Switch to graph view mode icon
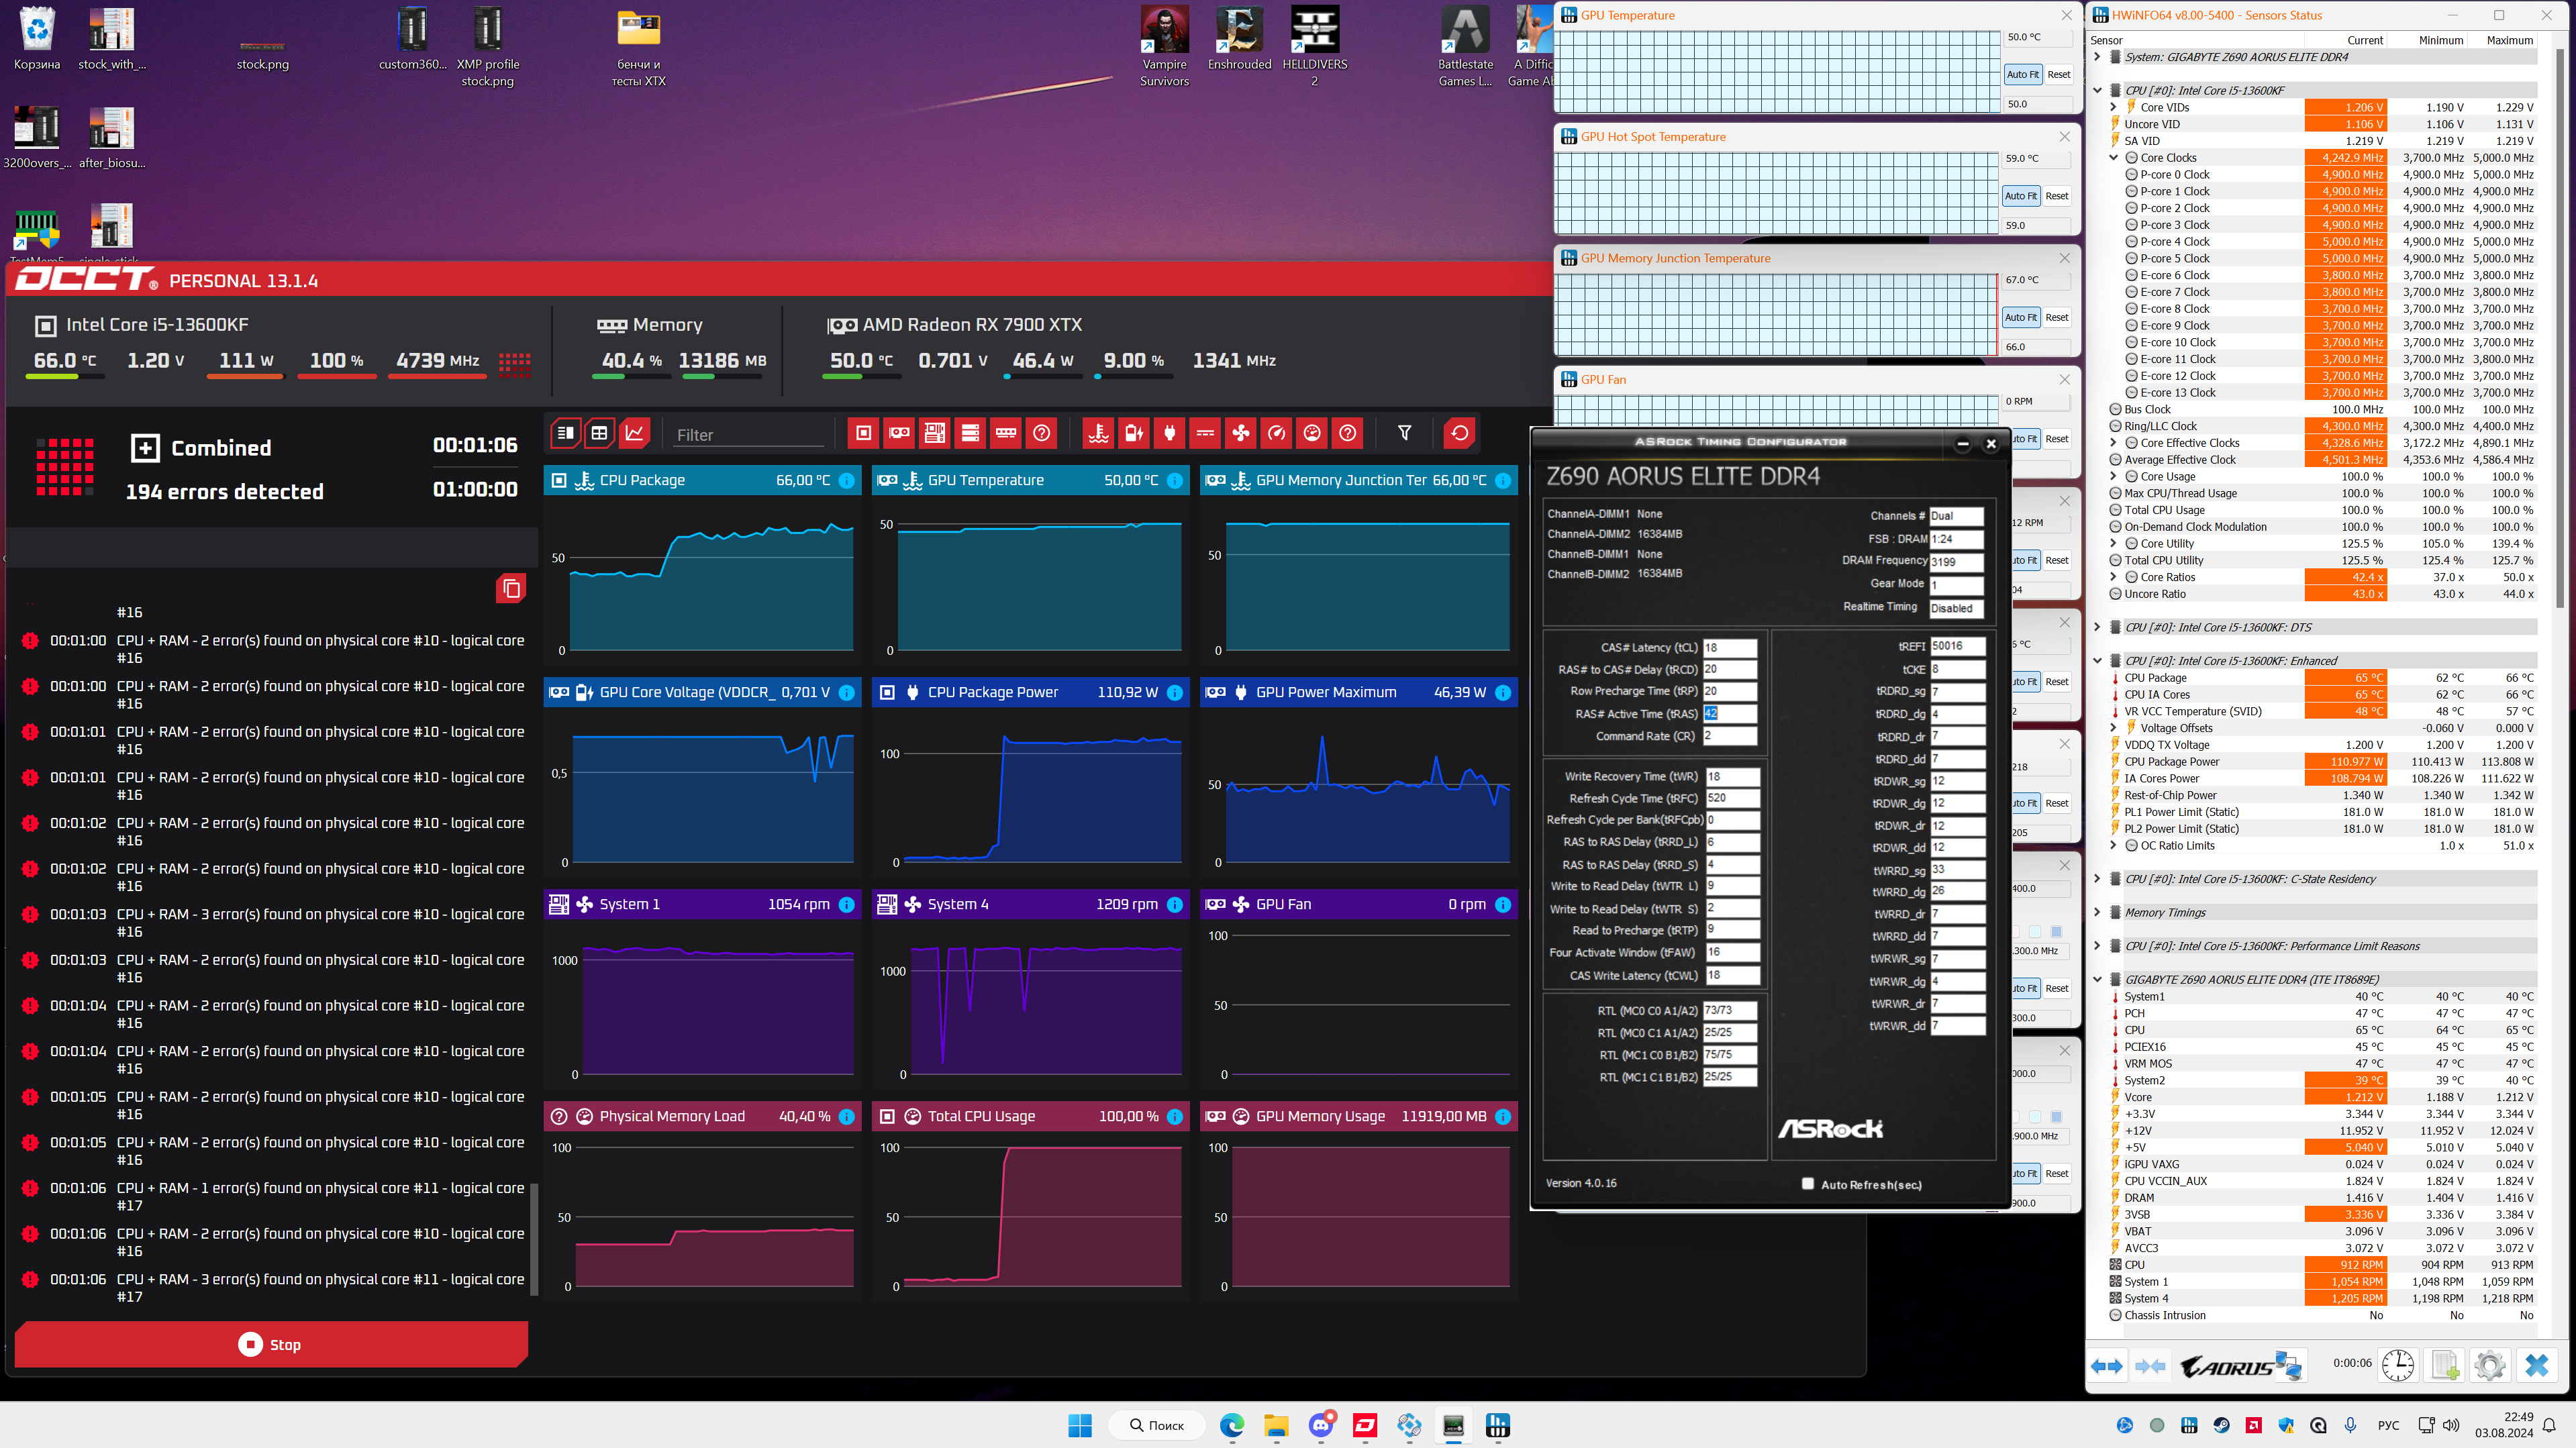 pyautogui.click(x=635, y=433)
